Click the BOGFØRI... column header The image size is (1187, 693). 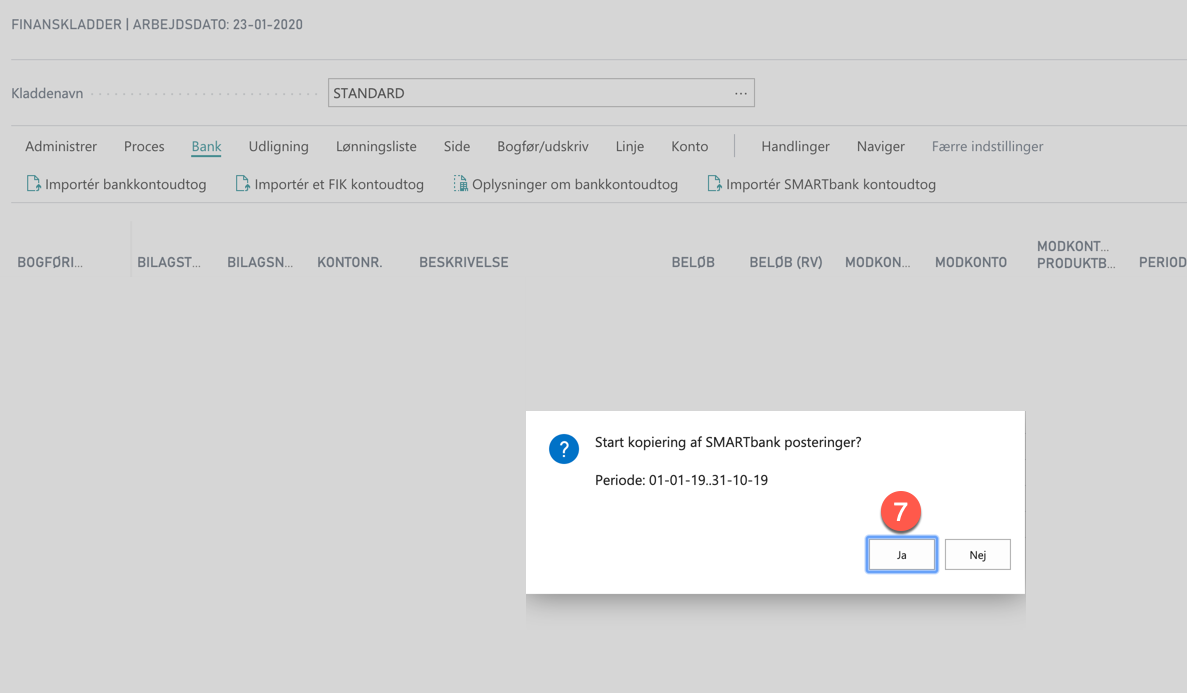pyautogui.click(x=50, y=262)
